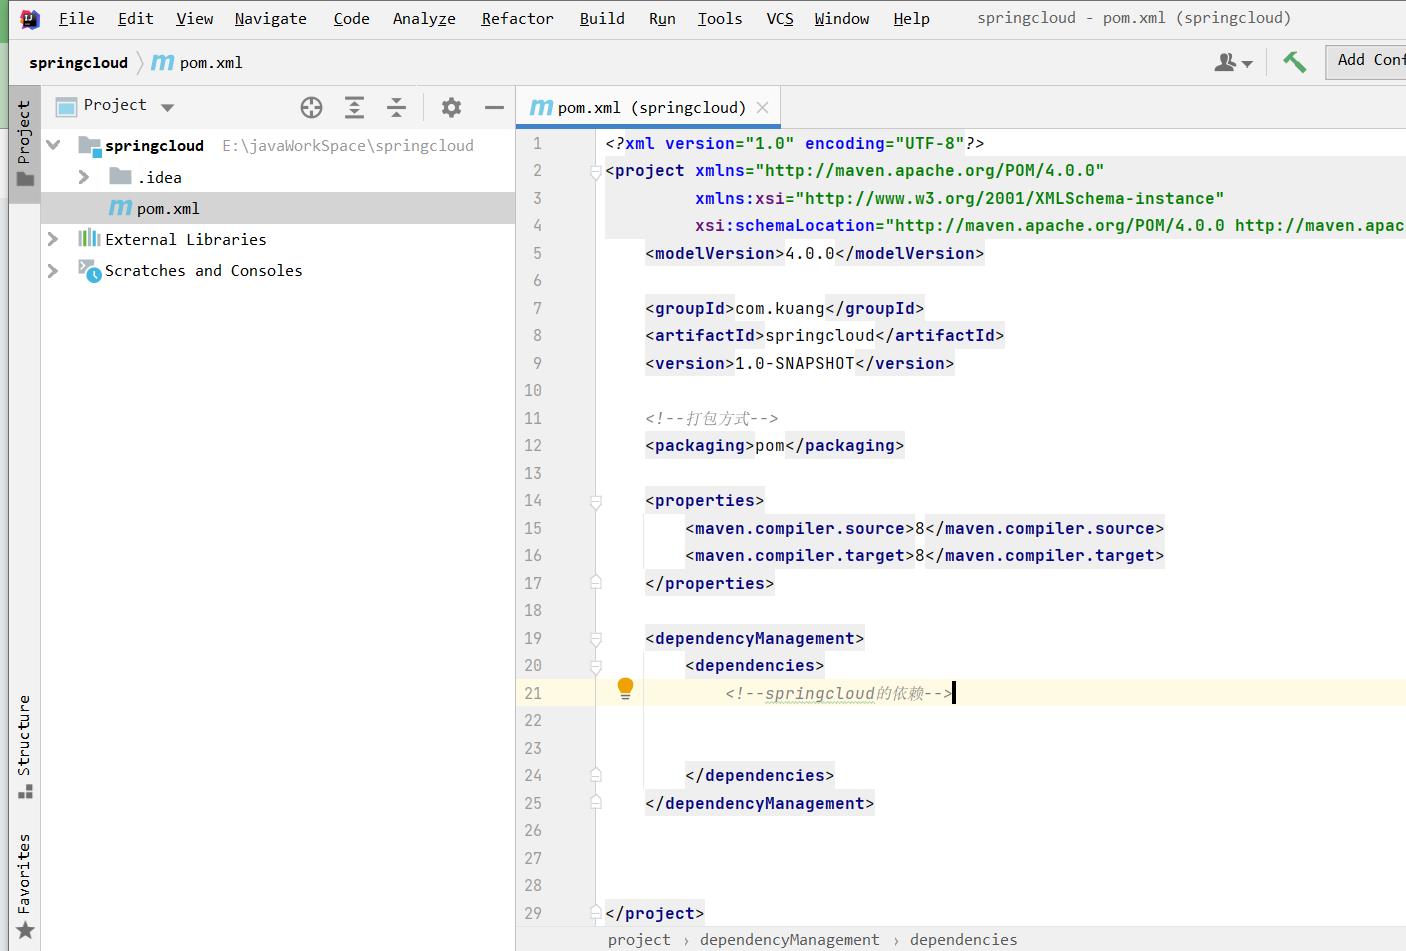This screenshot has height=951, width=1406.
Task: Click line number 12 in the gutter
Action: click(533, 445)
